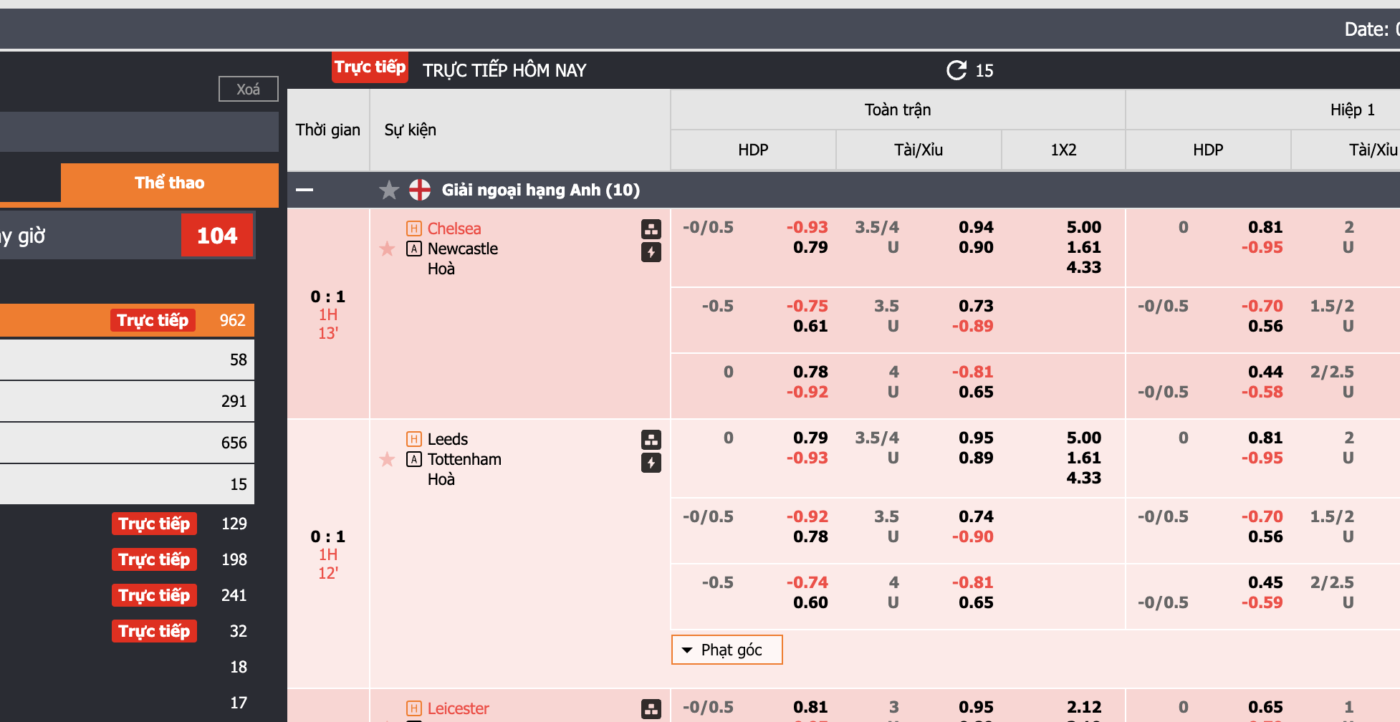
Task: Click Leeds team name
Action: [x=448, y=439]
